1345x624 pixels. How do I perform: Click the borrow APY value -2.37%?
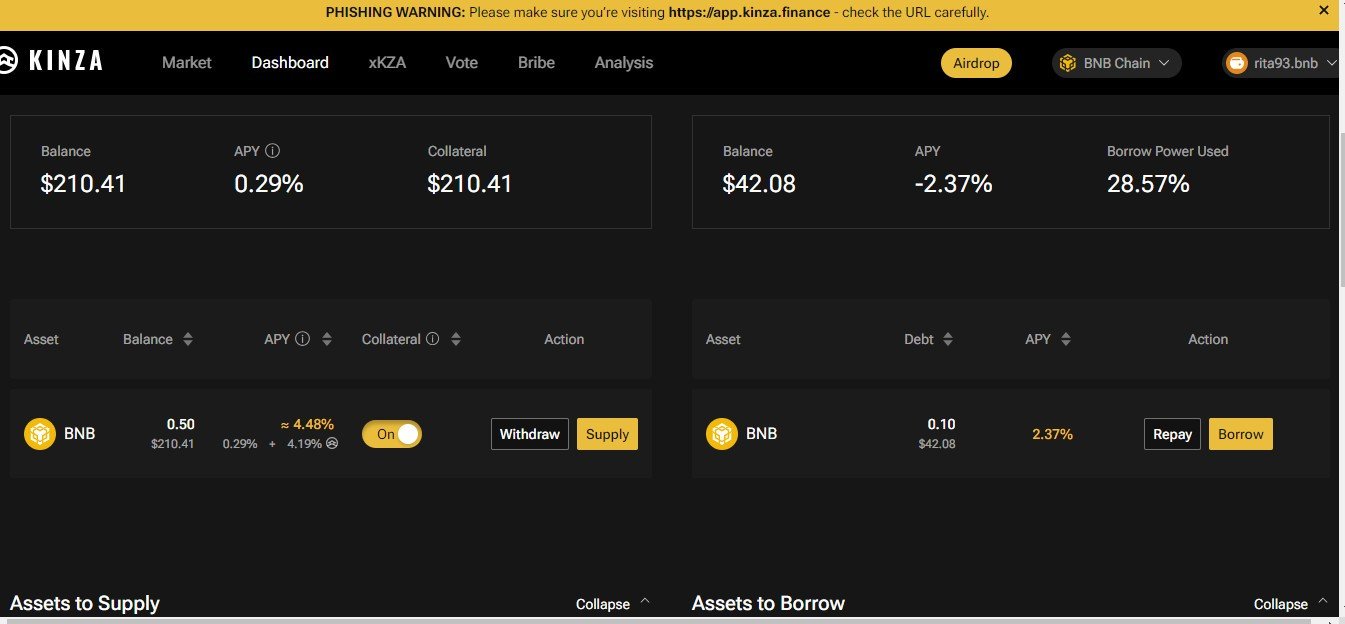point(954,184)
